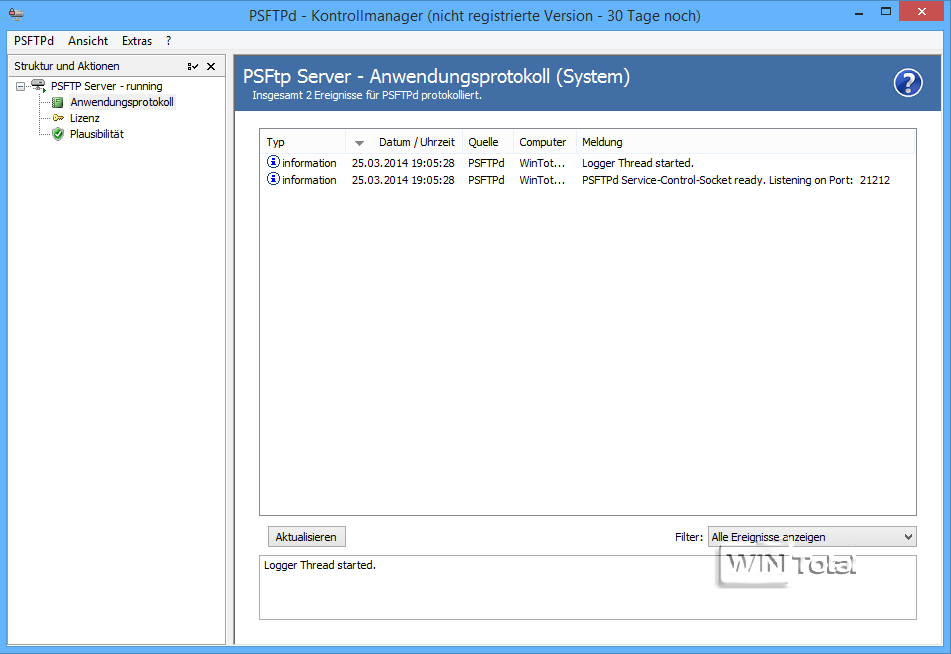The width and height of the screenshot is (951, 654).
Task: Maximize the Kontrollmanager window
Action: (886, 12)
